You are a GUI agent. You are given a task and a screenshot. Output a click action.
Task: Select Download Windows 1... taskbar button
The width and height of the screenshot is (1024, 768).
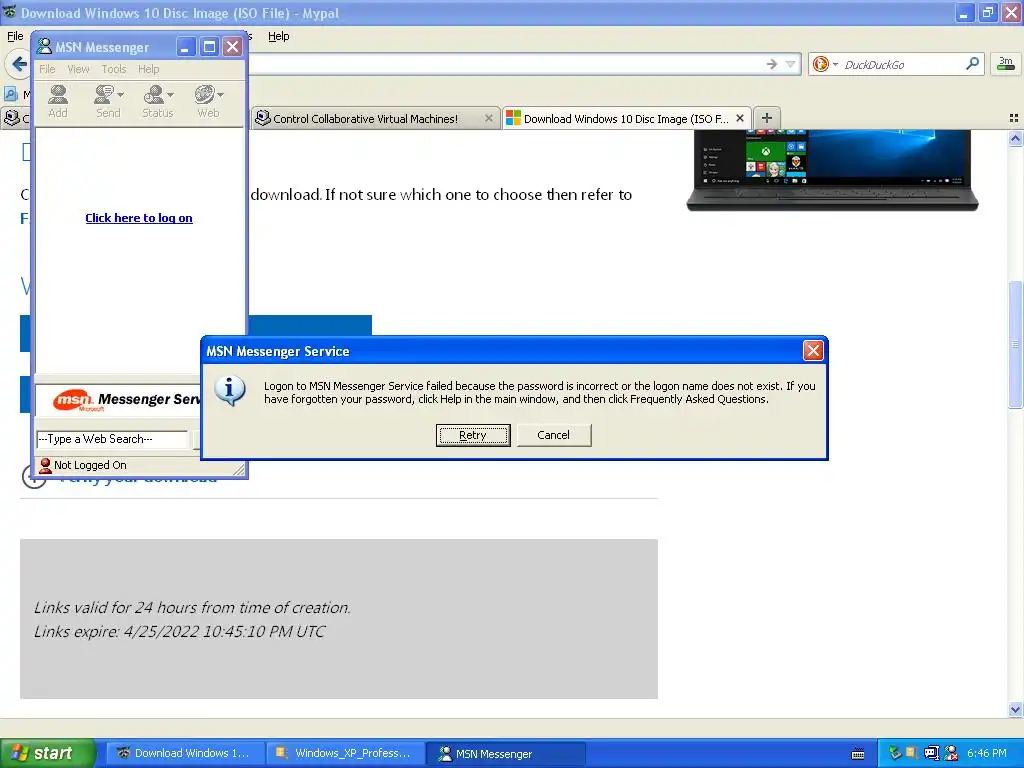185,754
